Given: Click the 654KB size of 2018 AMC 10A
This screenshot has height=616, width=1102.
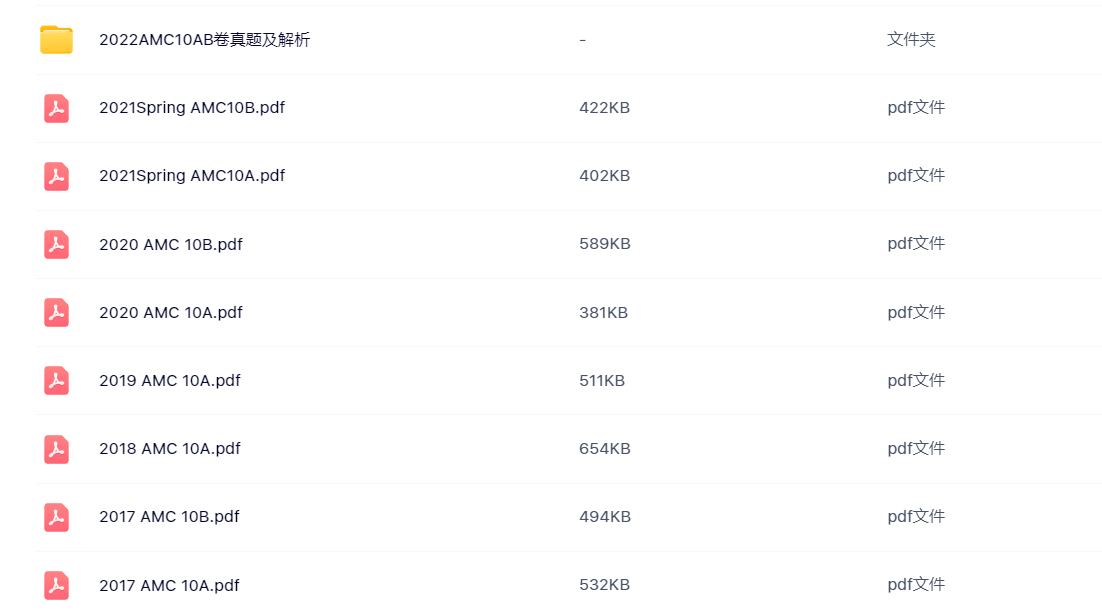Looking at the screenshot, I should pos(604,449).
